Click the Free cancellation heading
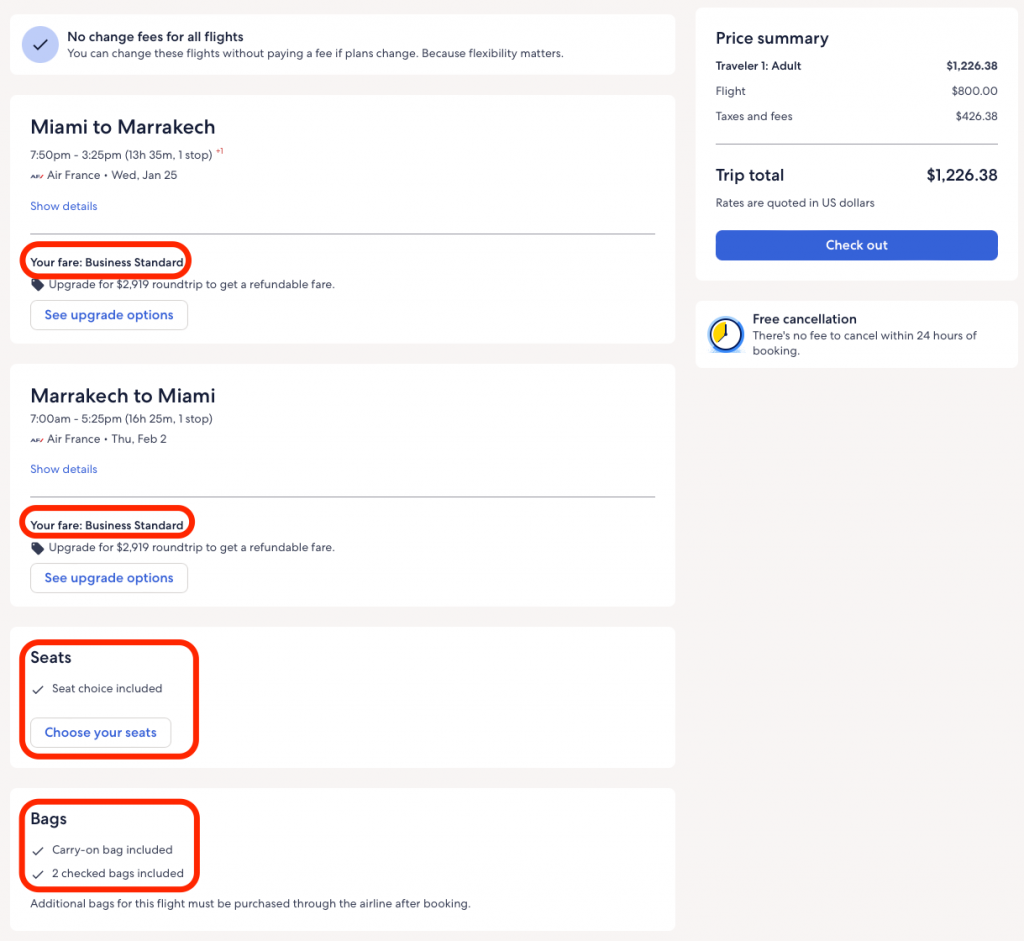This screenshot has height=941, width=1024. point(804,319)
